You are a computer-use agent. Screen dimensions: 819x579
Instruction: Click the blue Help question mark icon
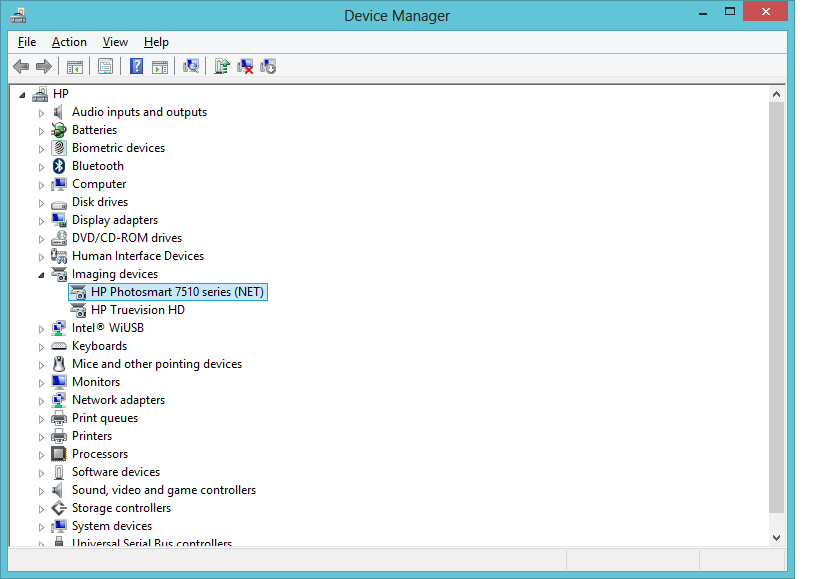click(x=136, y=66)
